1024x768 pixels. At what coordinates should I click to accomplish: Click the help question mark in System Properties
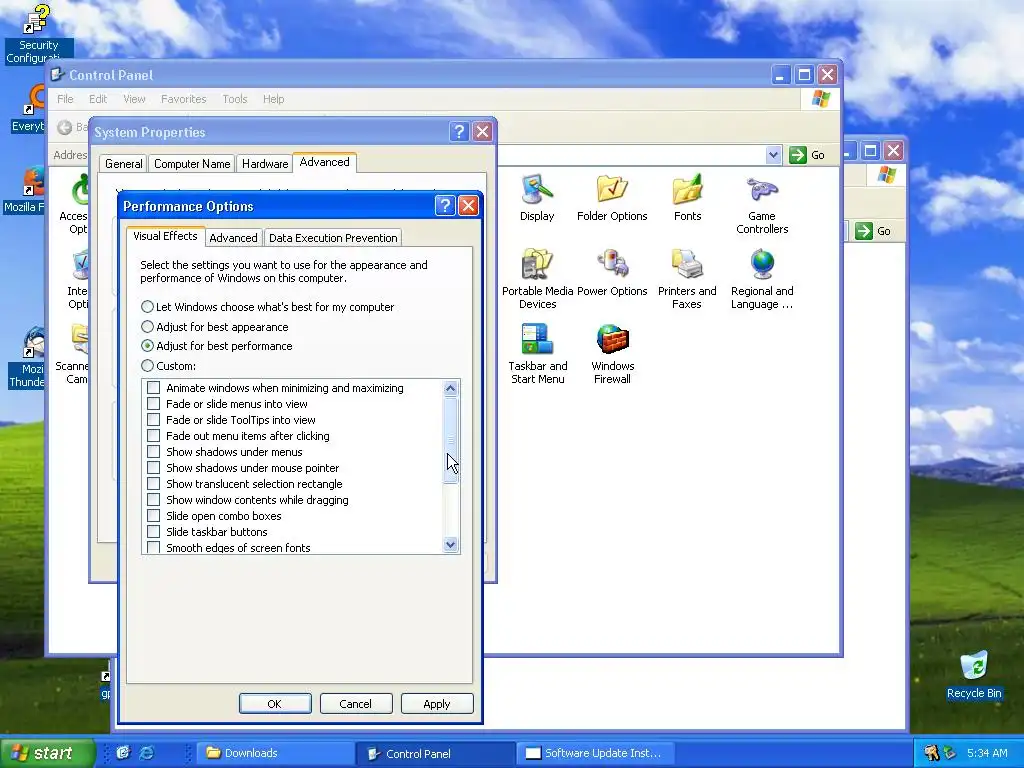pos(459,132)
